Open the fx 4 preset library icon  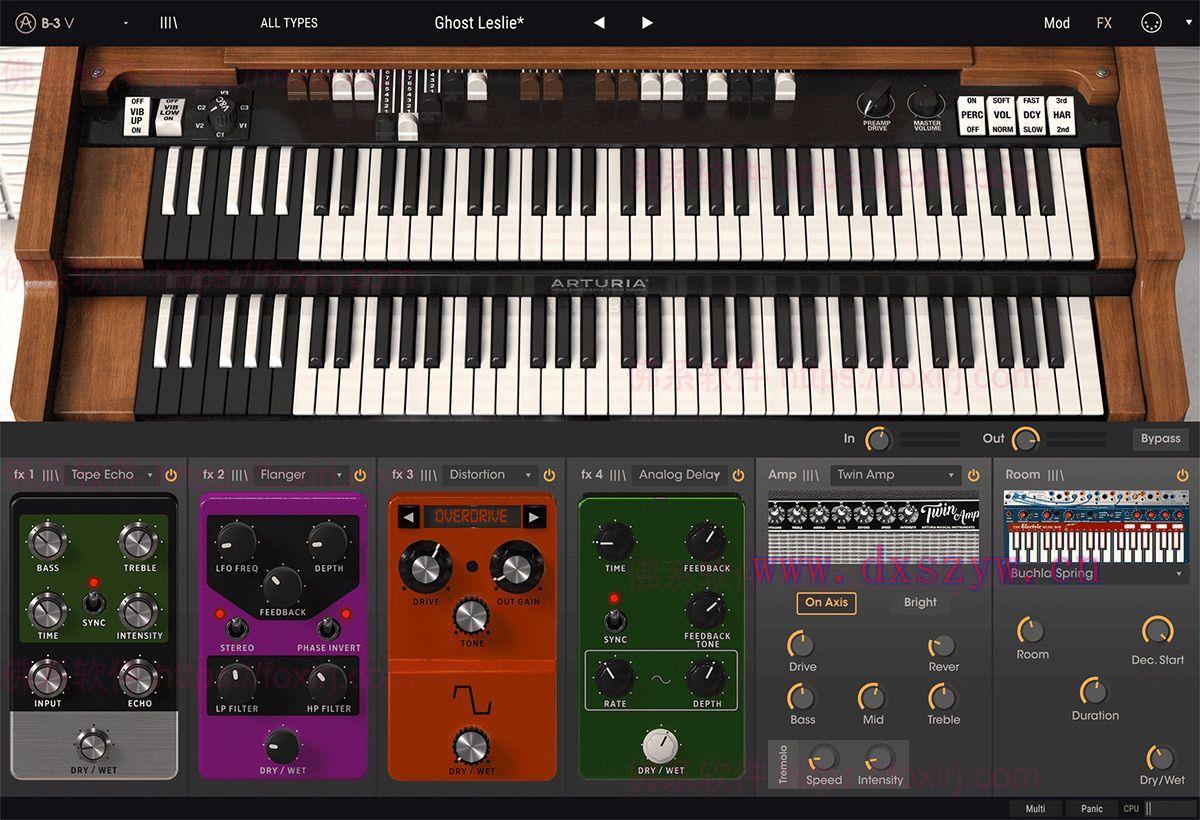coord(618,475)
